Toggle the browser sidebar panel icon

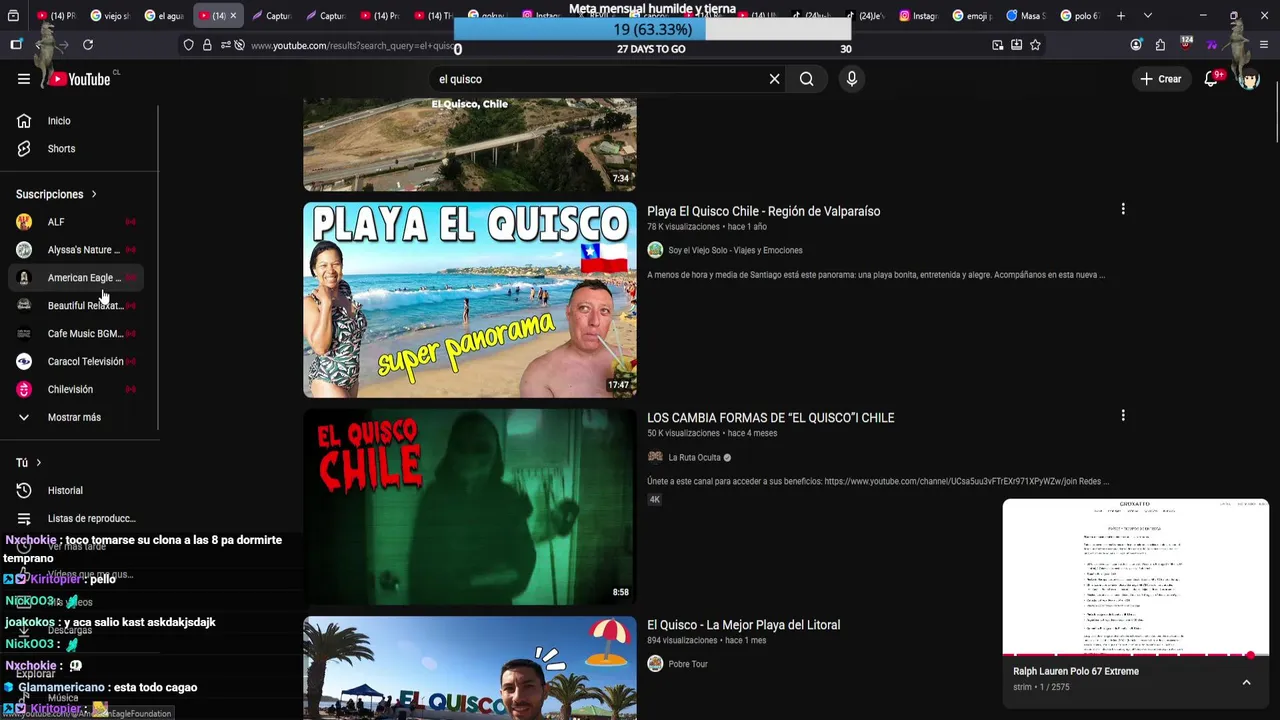[x=16, y=45]
